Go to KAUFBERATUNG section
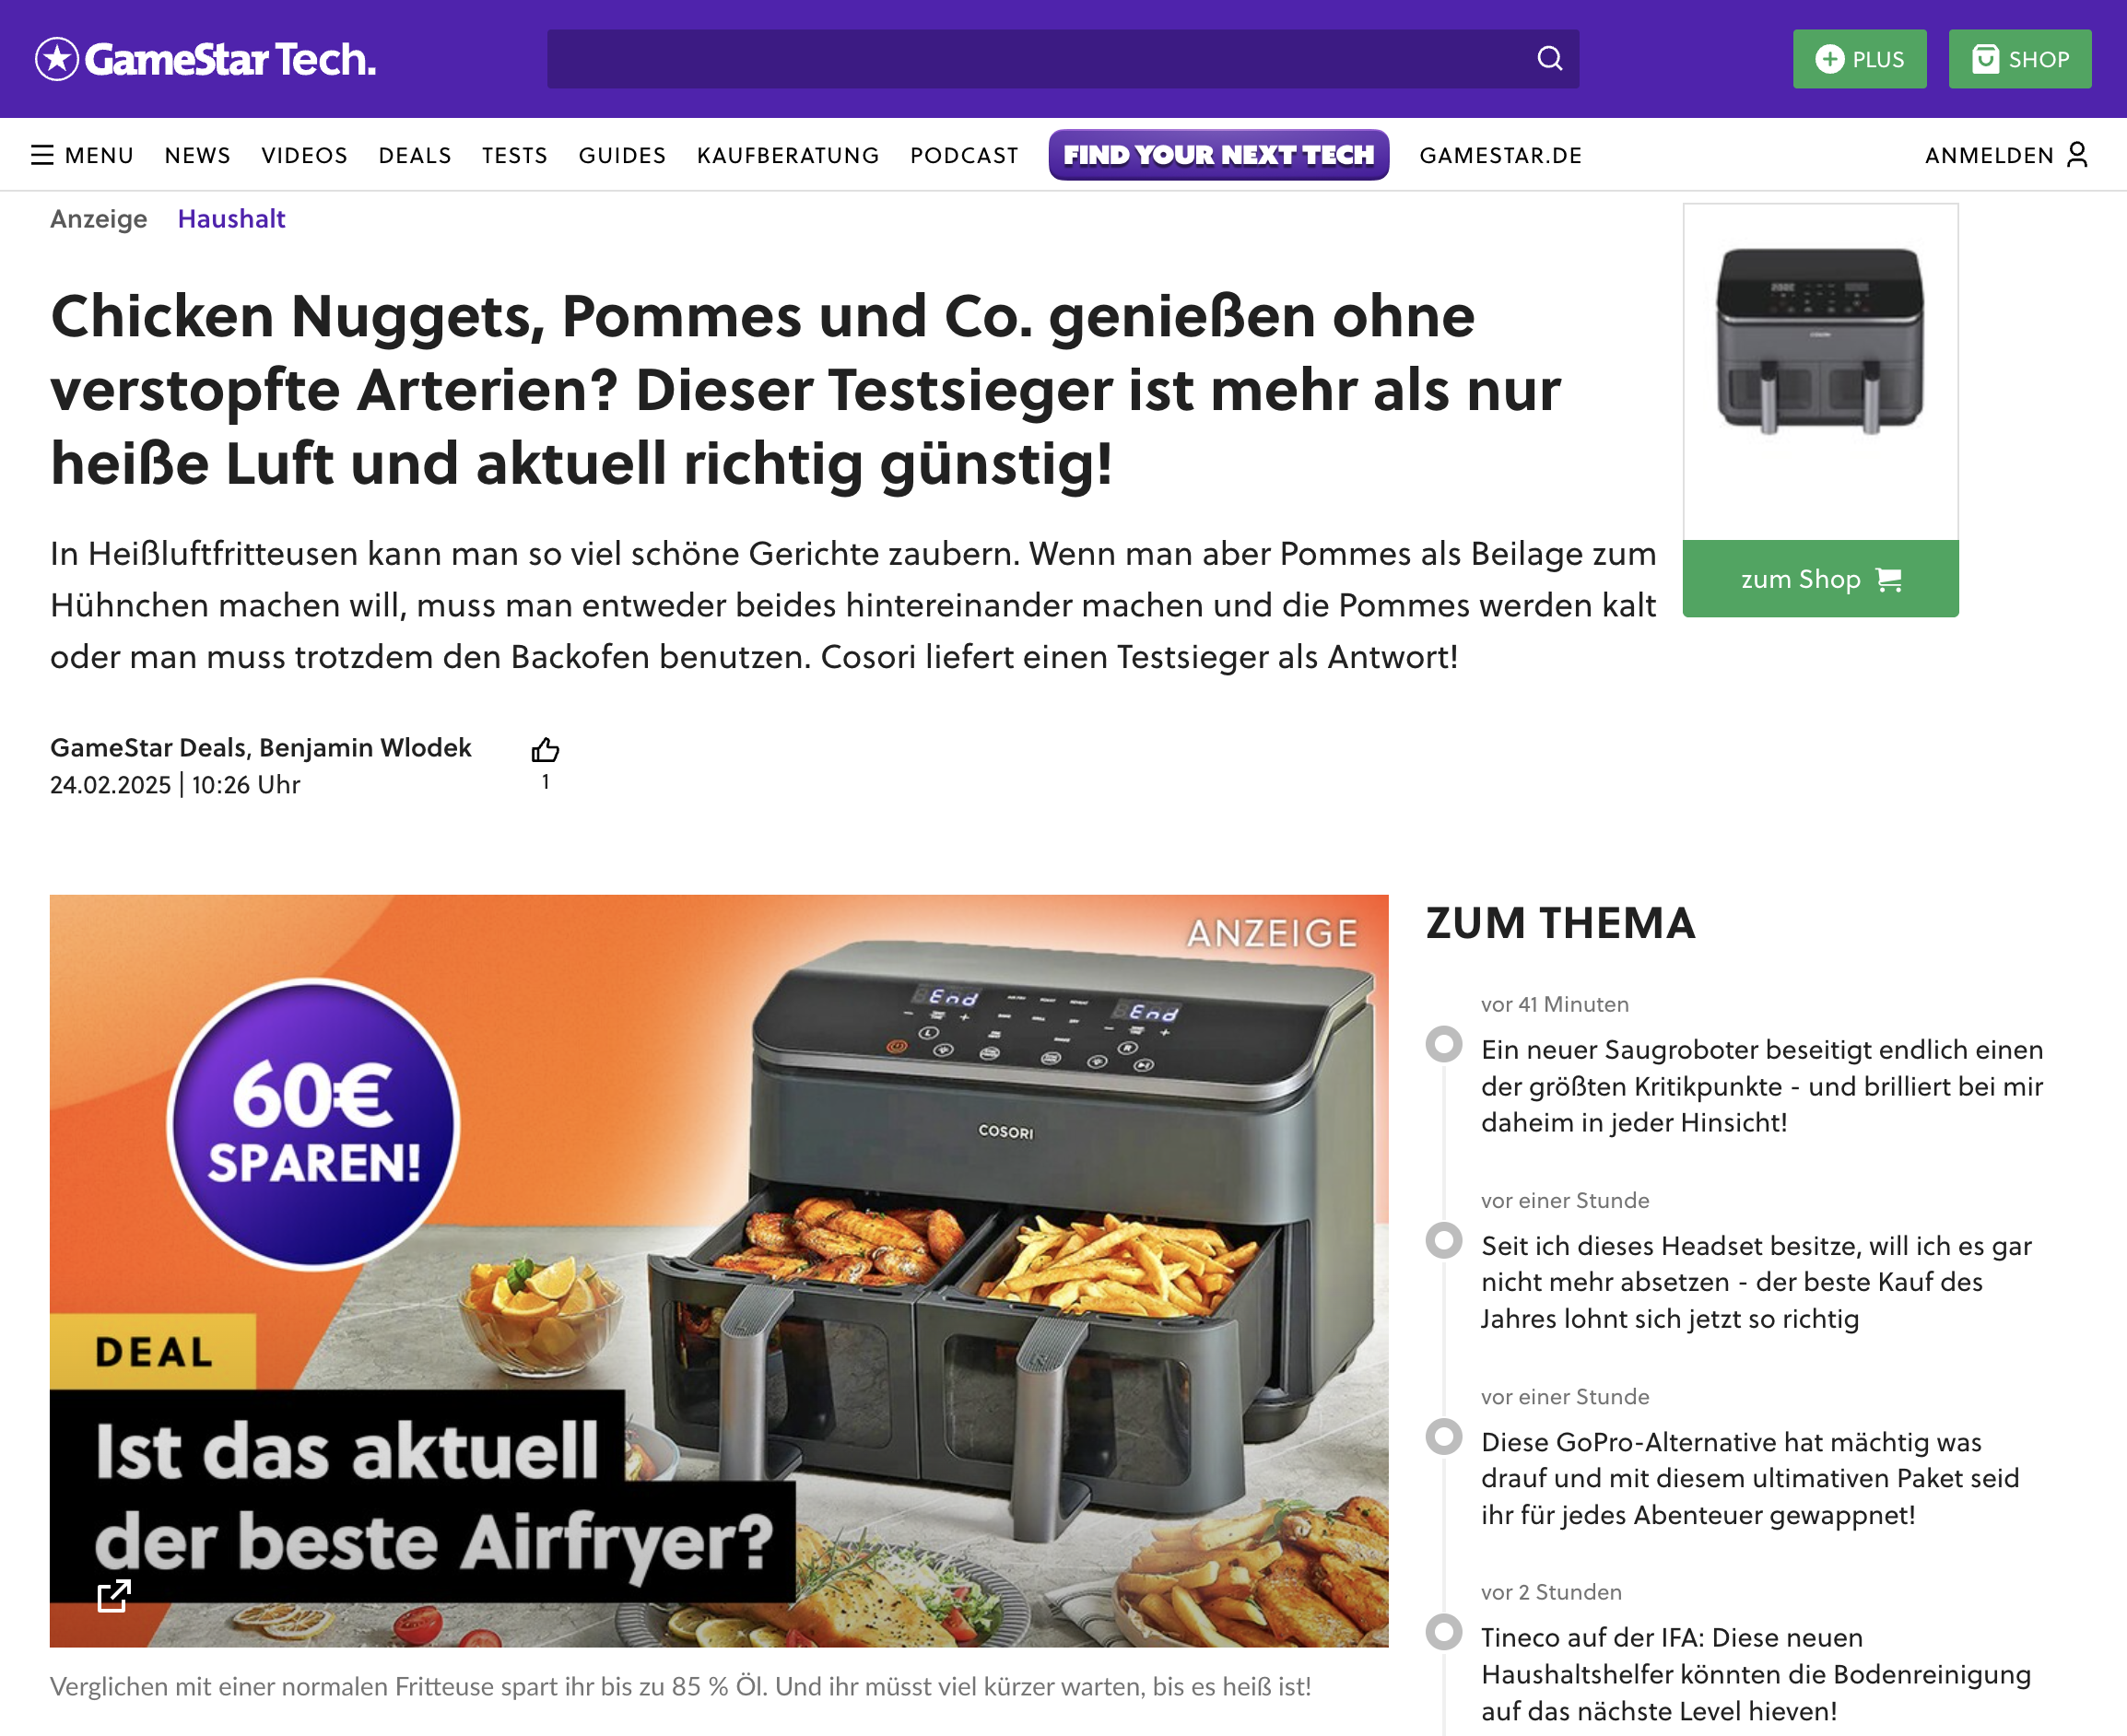Image resolution: width=2127 pixels, height=1736 pixels. [788, 155]
